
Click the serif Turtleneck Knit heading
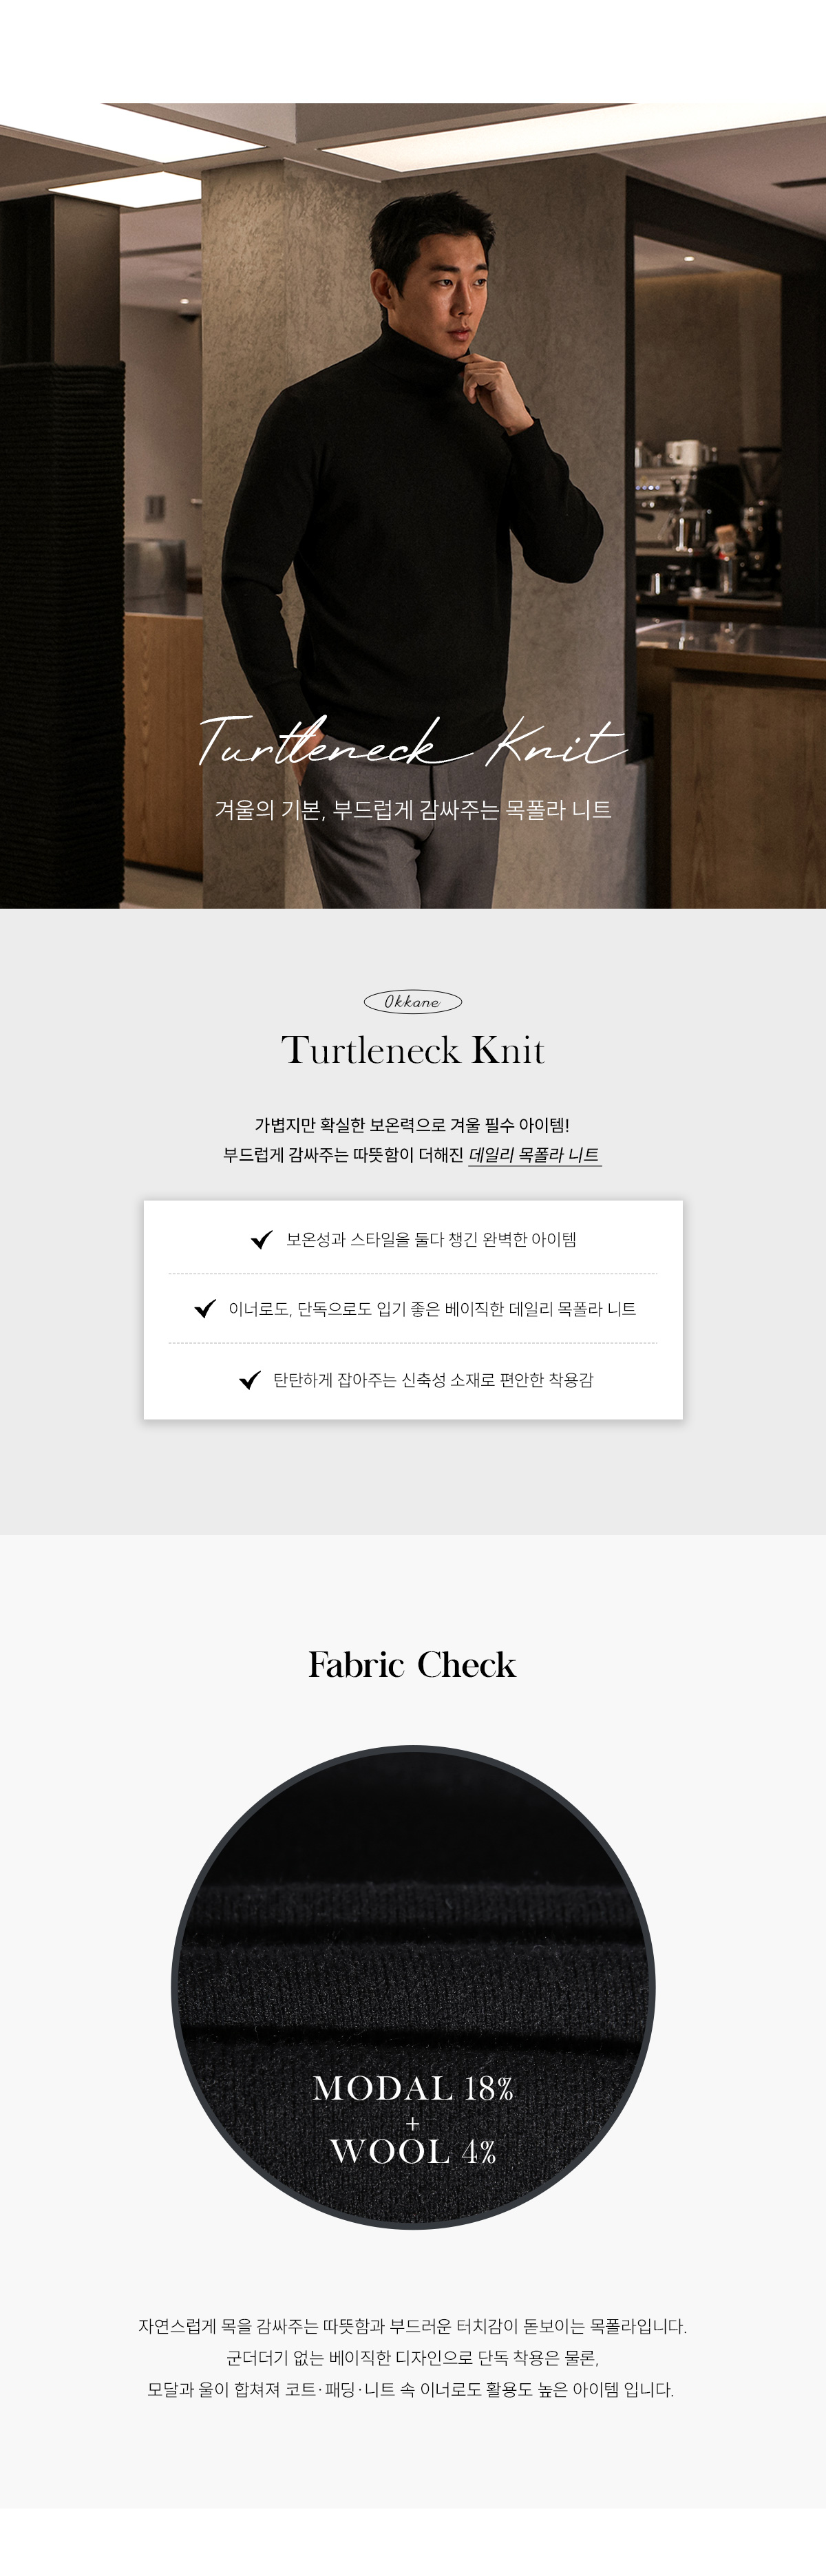[x=413, y=1050]
